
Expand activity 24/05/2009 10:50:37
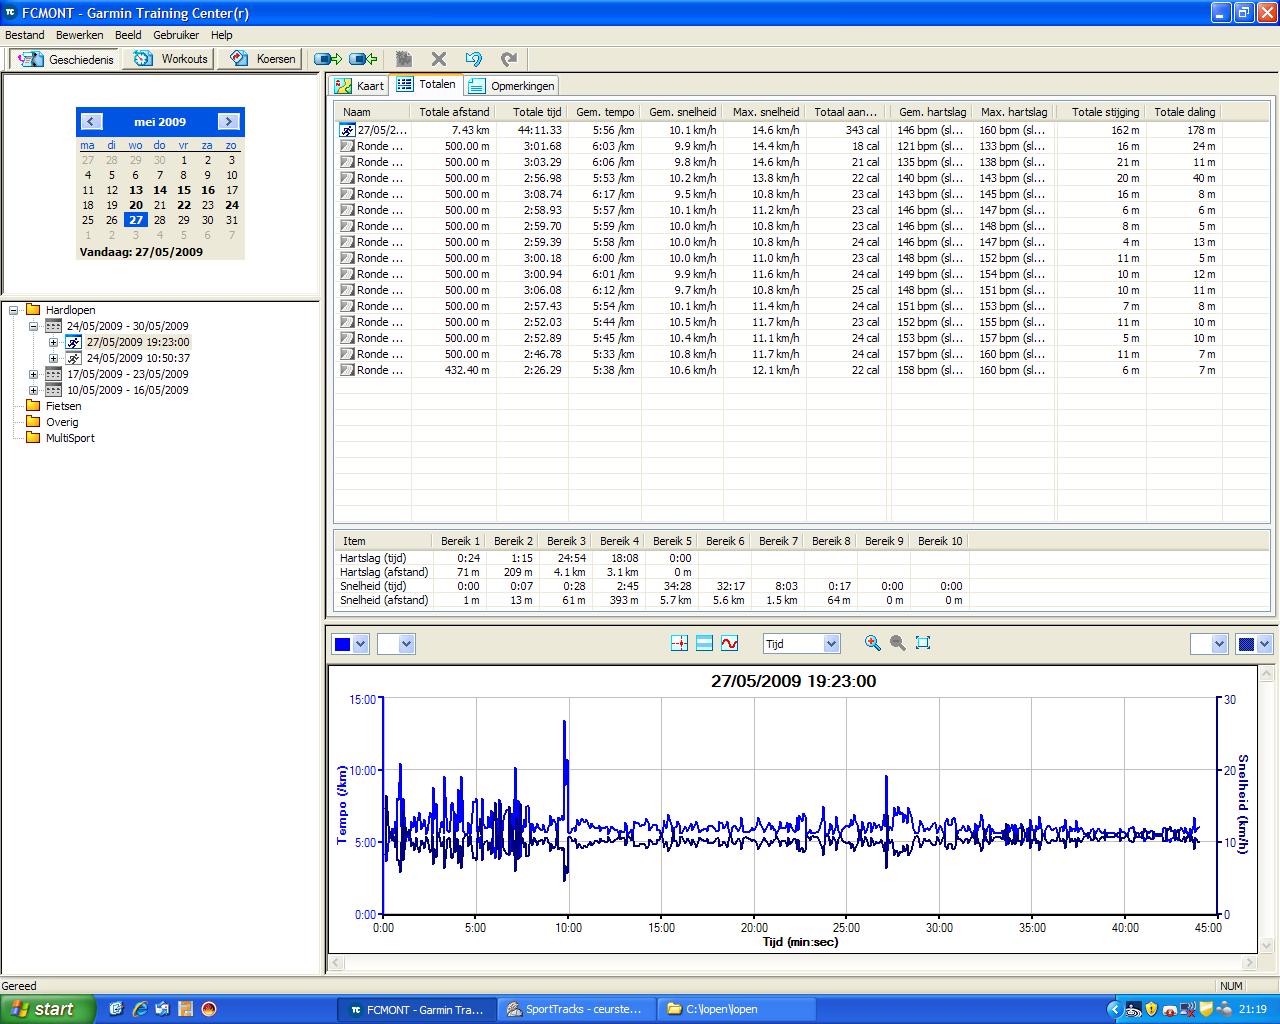pos(53,358)
